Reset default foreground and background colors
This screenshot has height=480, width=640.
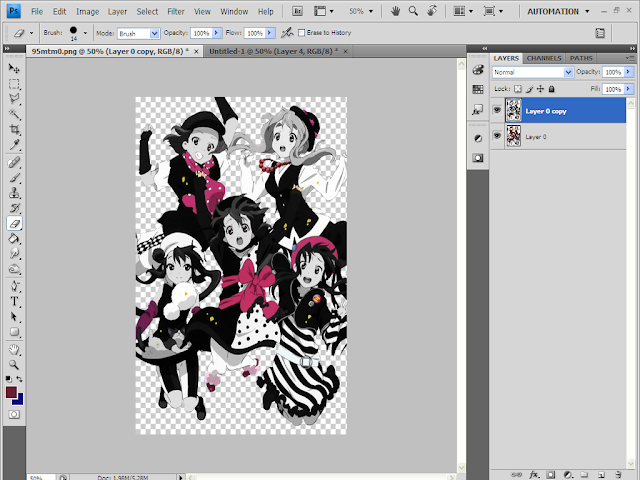coord(9,379)
